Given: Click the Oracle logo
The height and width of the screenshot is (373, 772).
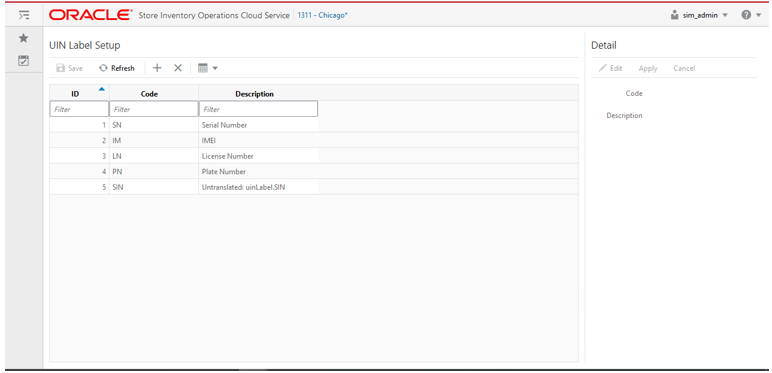Looking at the screenshot, I should click(x=90, y=15).
